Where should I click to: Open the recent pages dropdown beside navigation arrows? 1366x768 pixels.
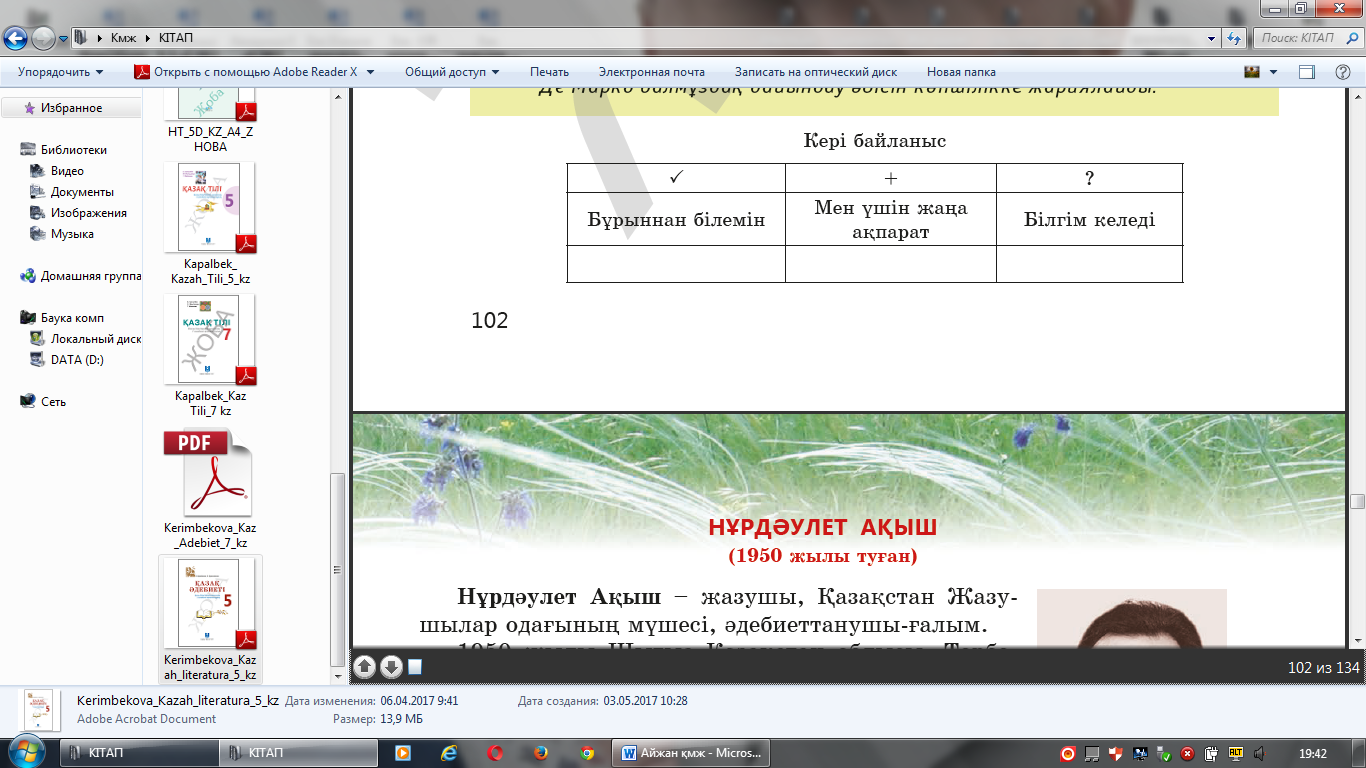tap(64, 39)
